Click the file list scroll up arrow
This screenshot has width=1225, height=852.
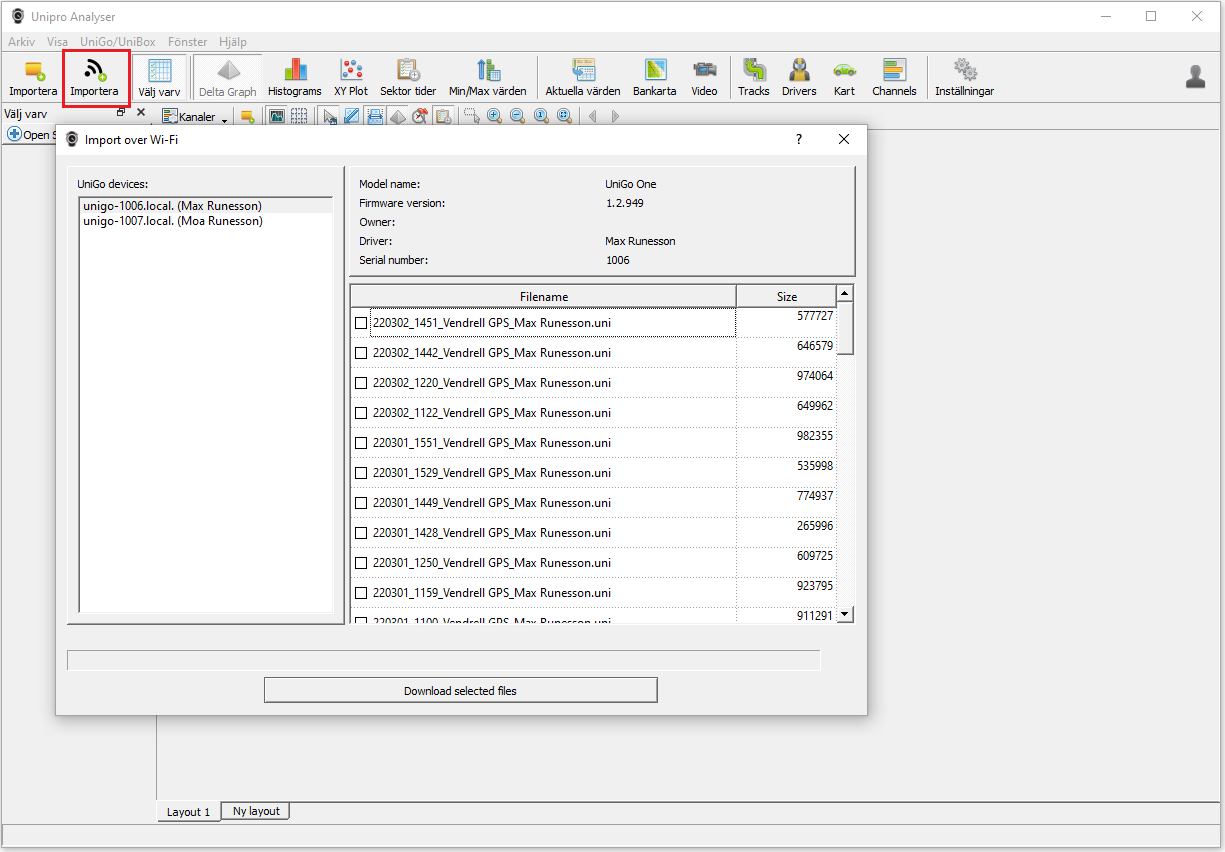(845, 293)
